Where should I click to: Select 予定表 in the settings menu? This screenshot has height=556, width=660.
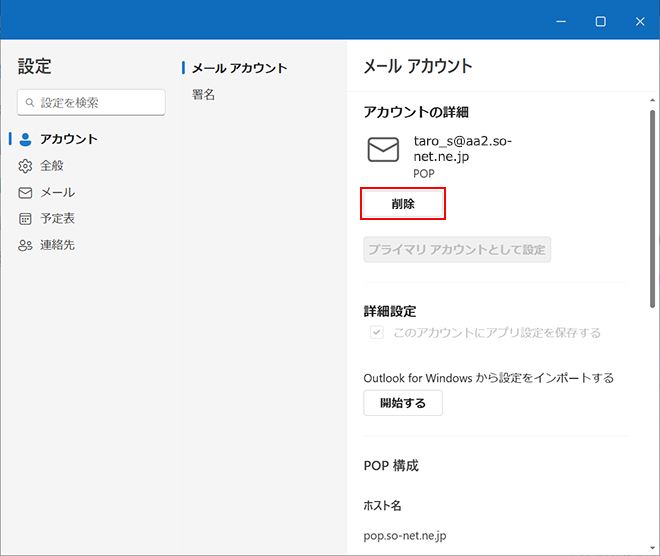coord(57,219)
